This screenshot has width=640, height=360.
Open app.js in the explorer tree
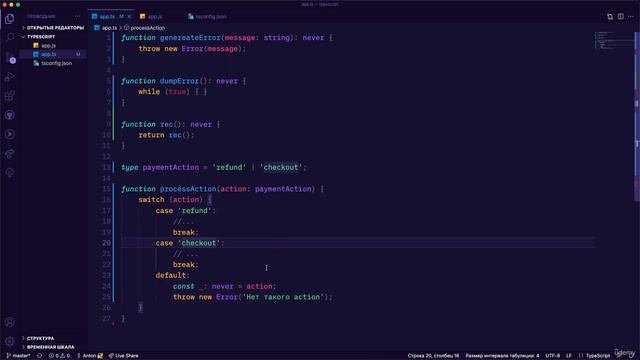point(49,45)
